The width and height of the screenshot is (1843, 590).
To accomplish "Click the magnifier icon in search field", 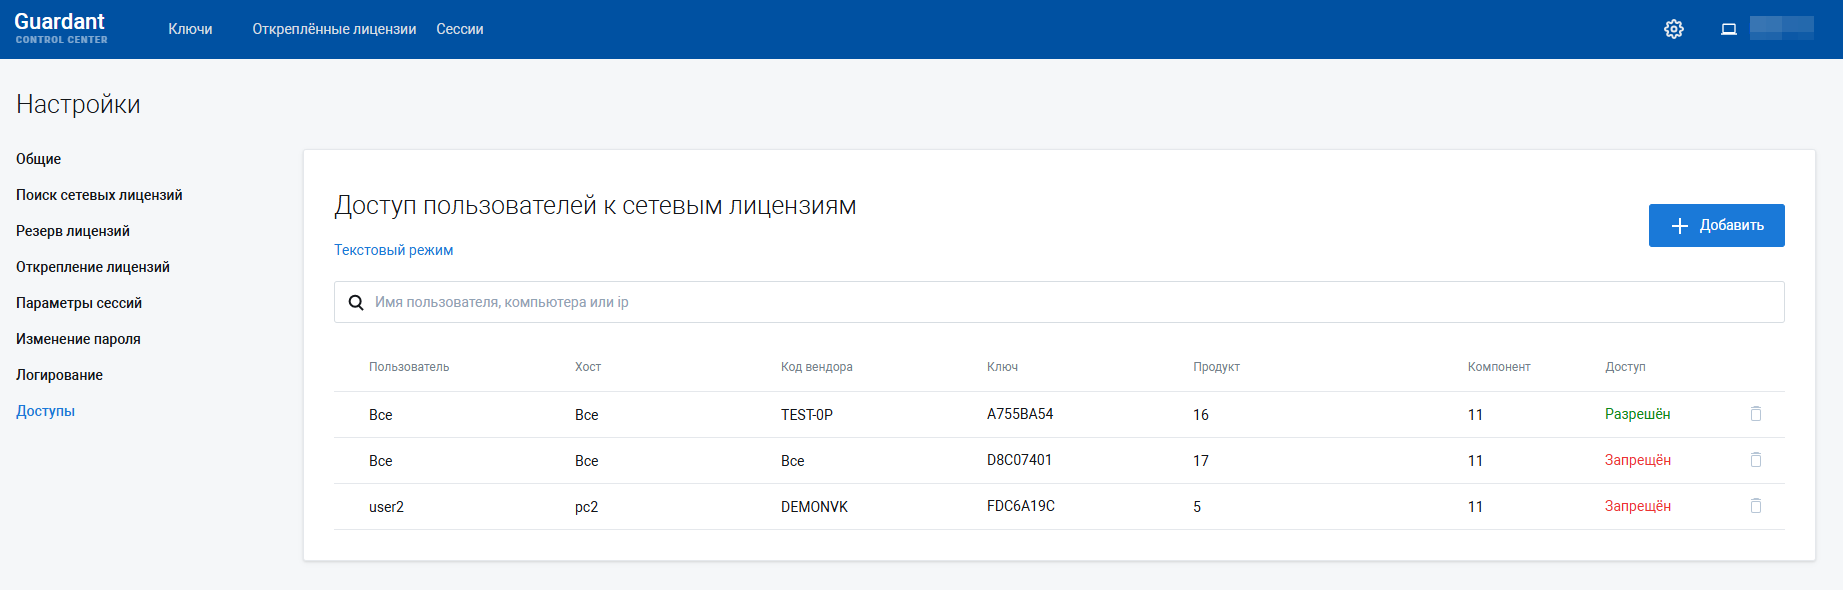I will (x=355, y=302).
